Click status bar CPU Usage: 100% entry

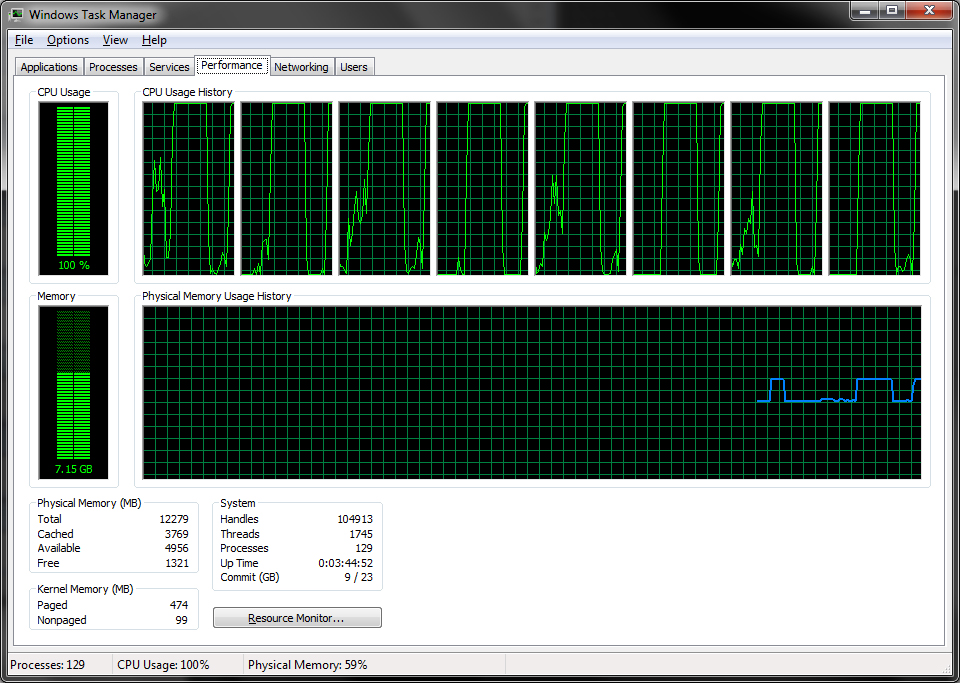[163, 665]
